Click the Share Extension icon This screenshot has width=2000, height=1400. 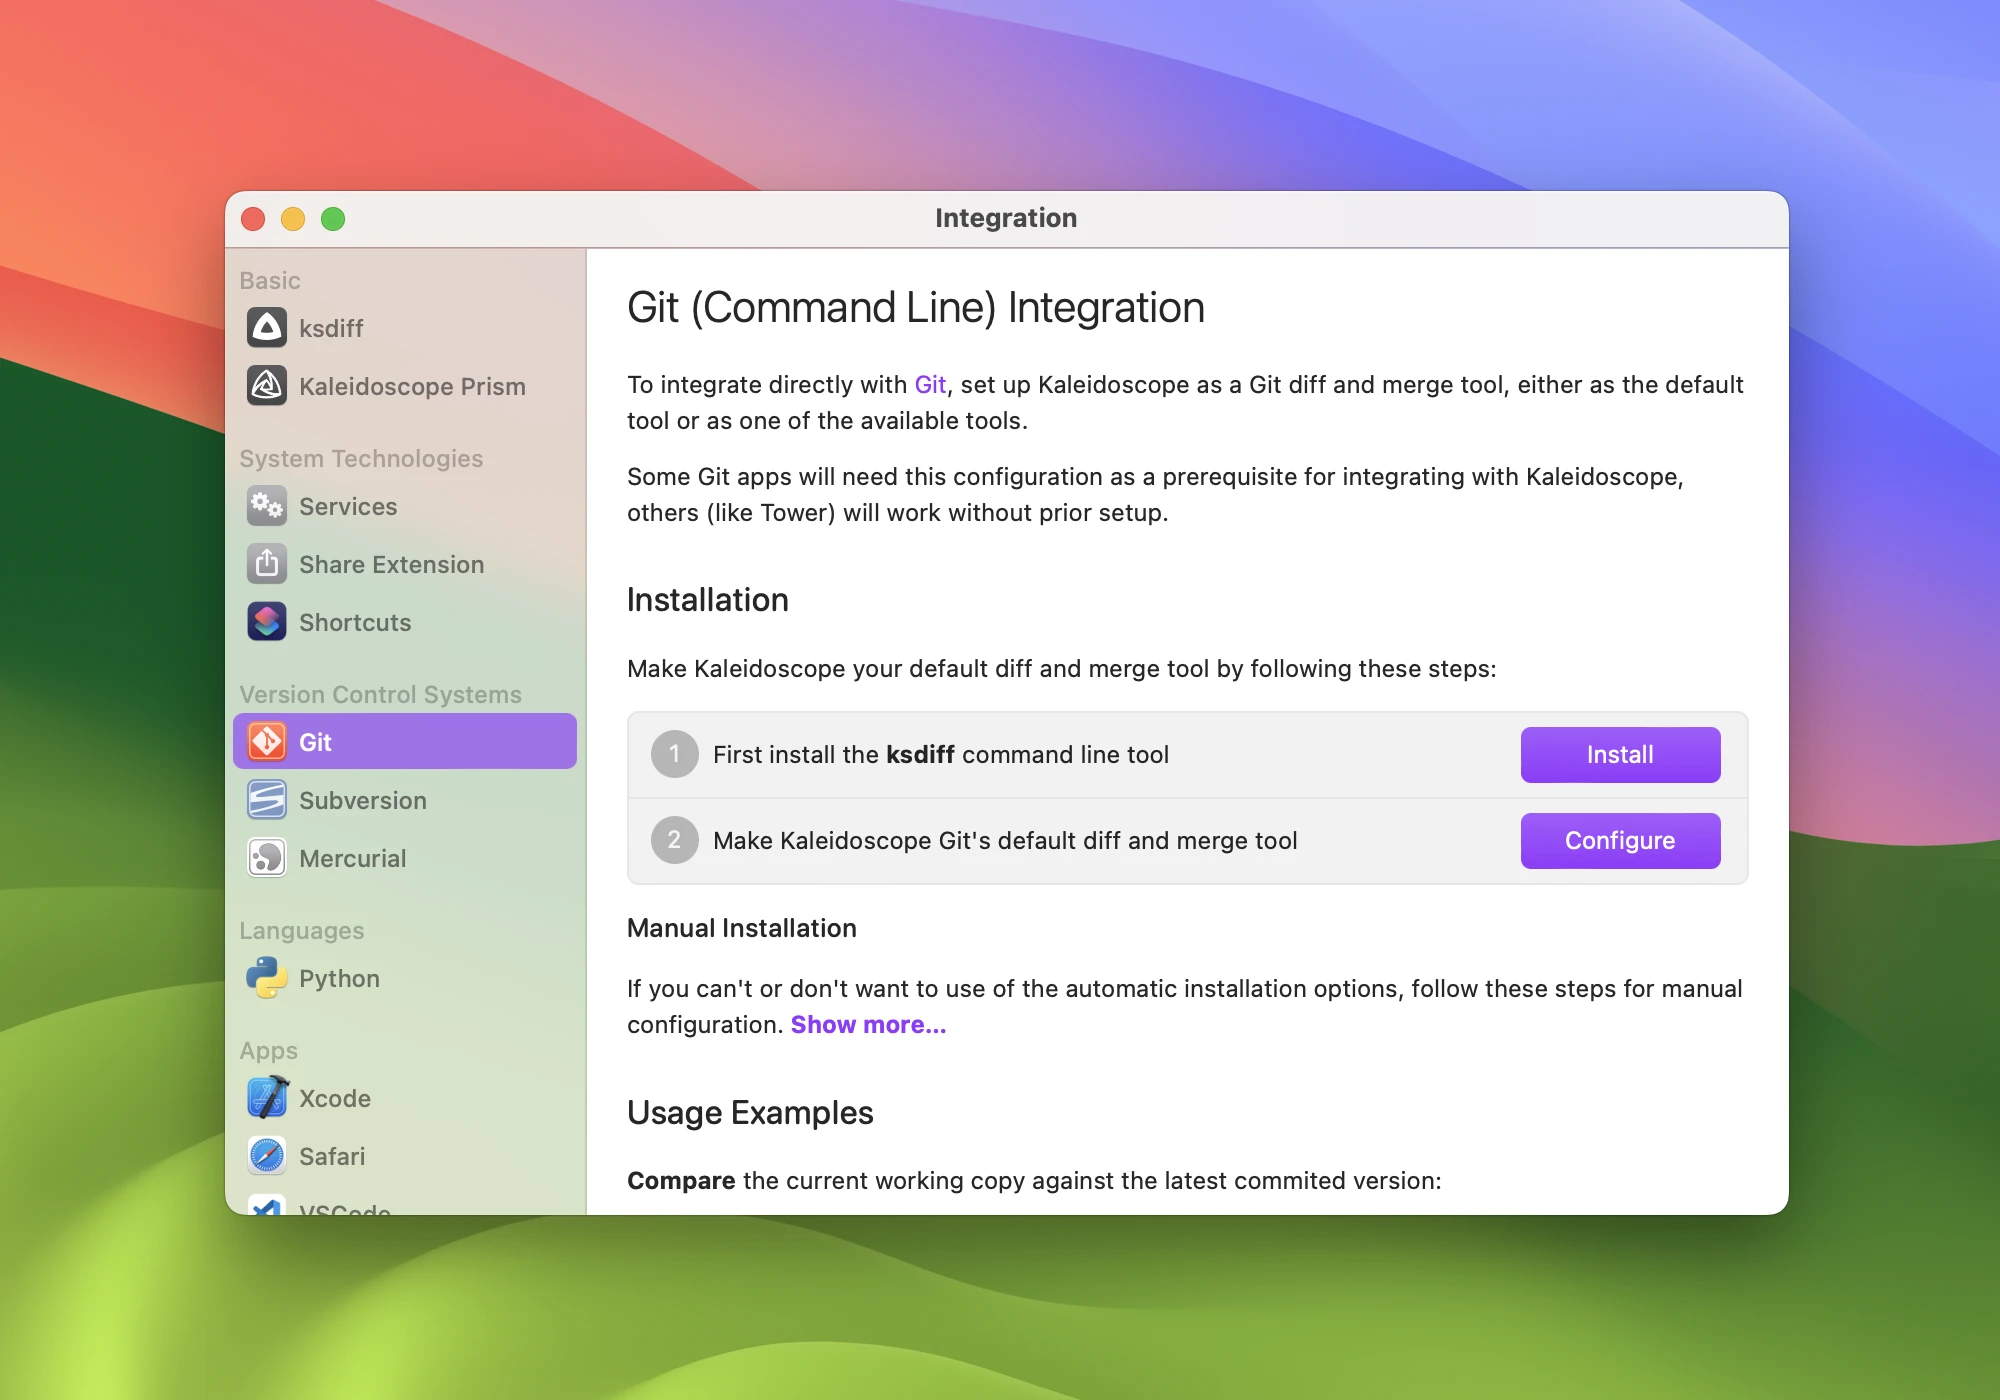click(267, 564)
